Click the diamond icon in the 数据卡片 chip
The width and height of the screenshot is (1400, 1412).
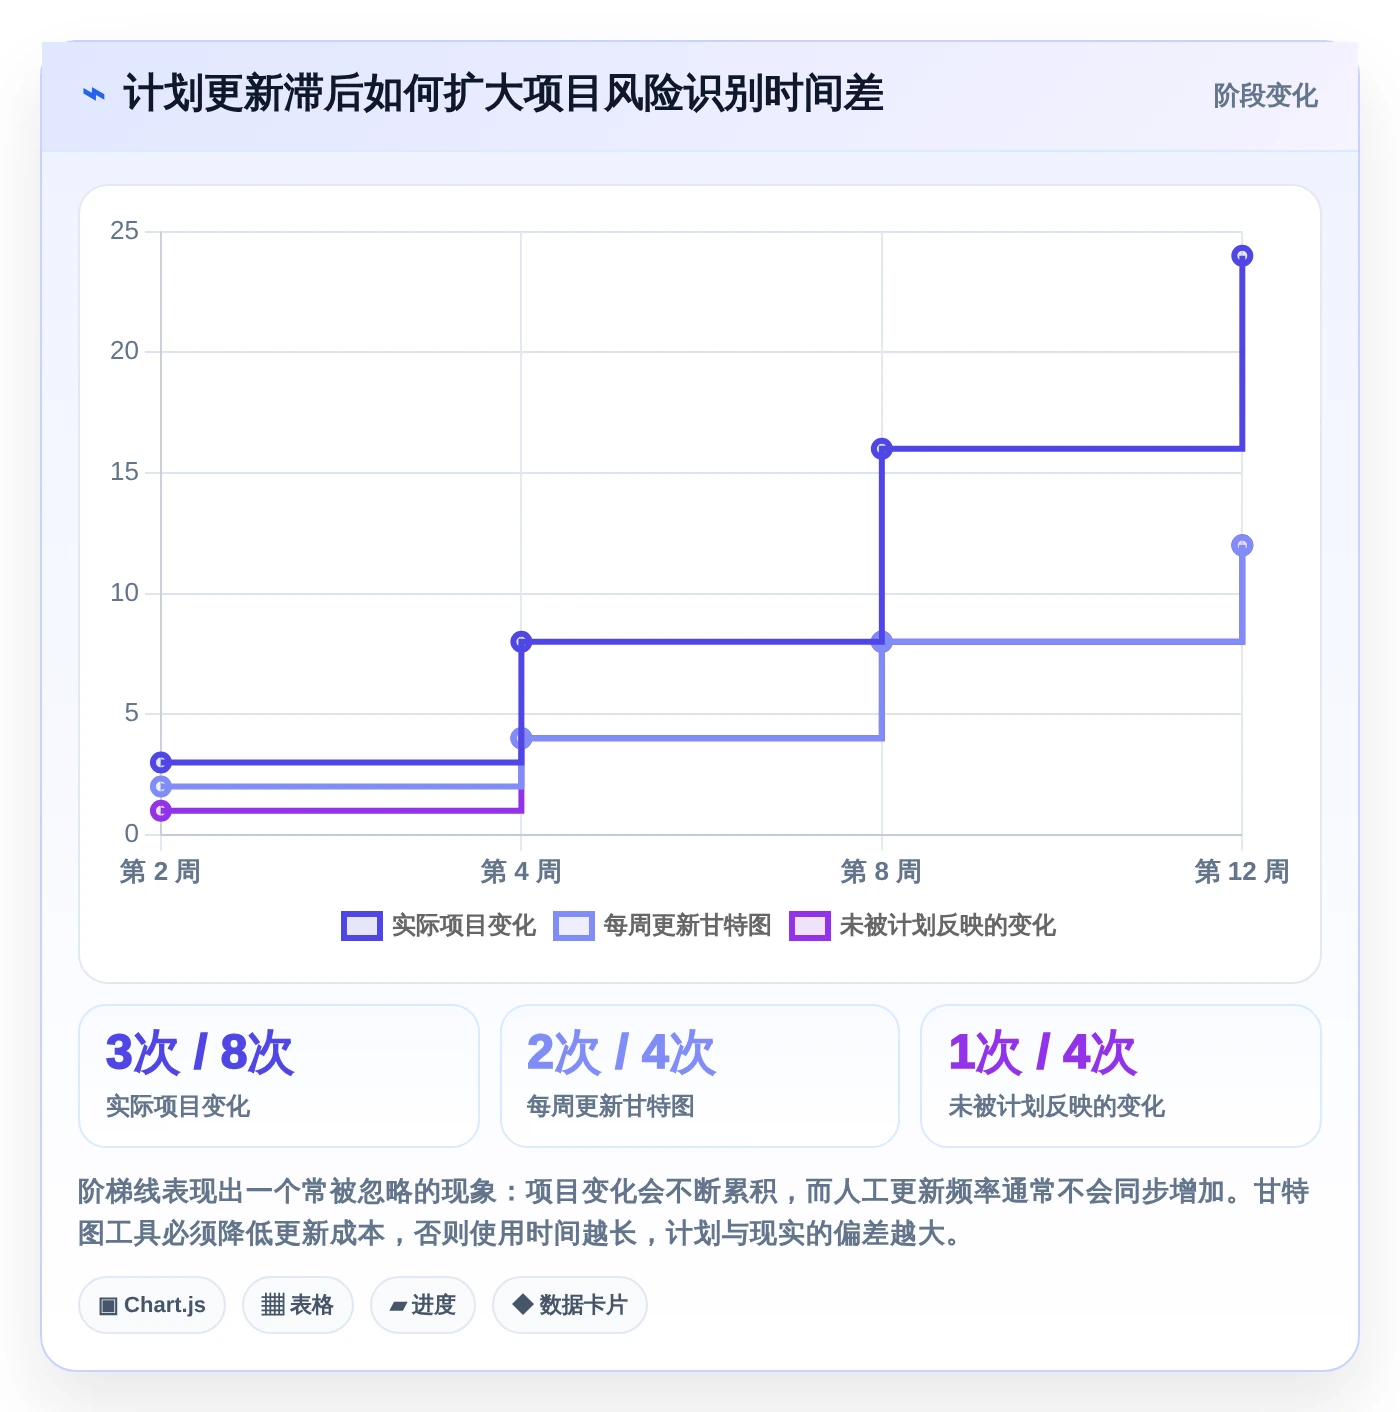click(x=522, y=1304)
